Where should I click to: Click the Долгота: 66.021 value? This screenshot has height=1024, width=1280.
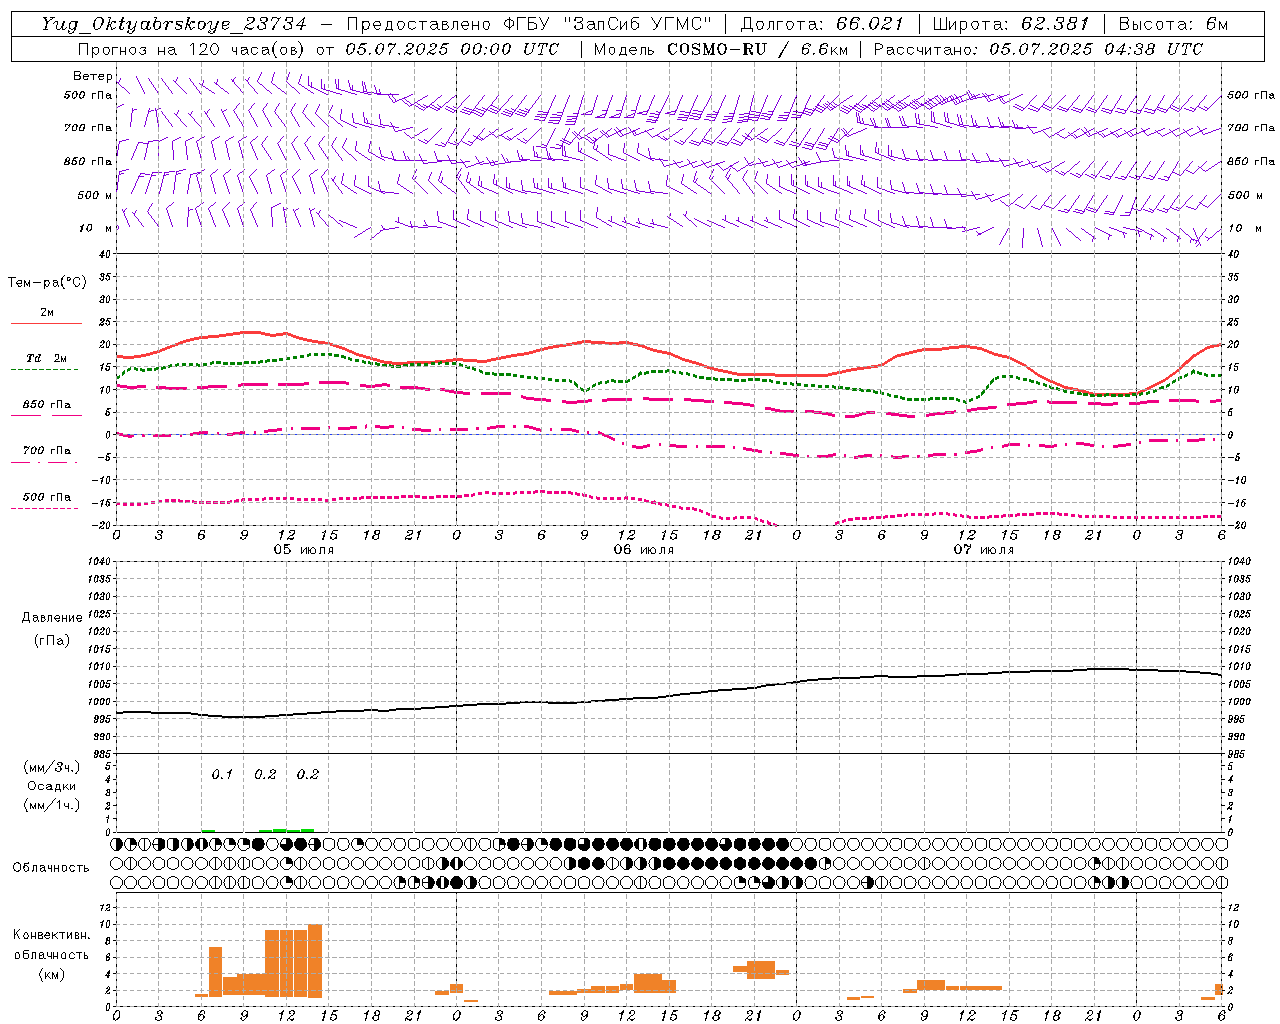(822, 24)
